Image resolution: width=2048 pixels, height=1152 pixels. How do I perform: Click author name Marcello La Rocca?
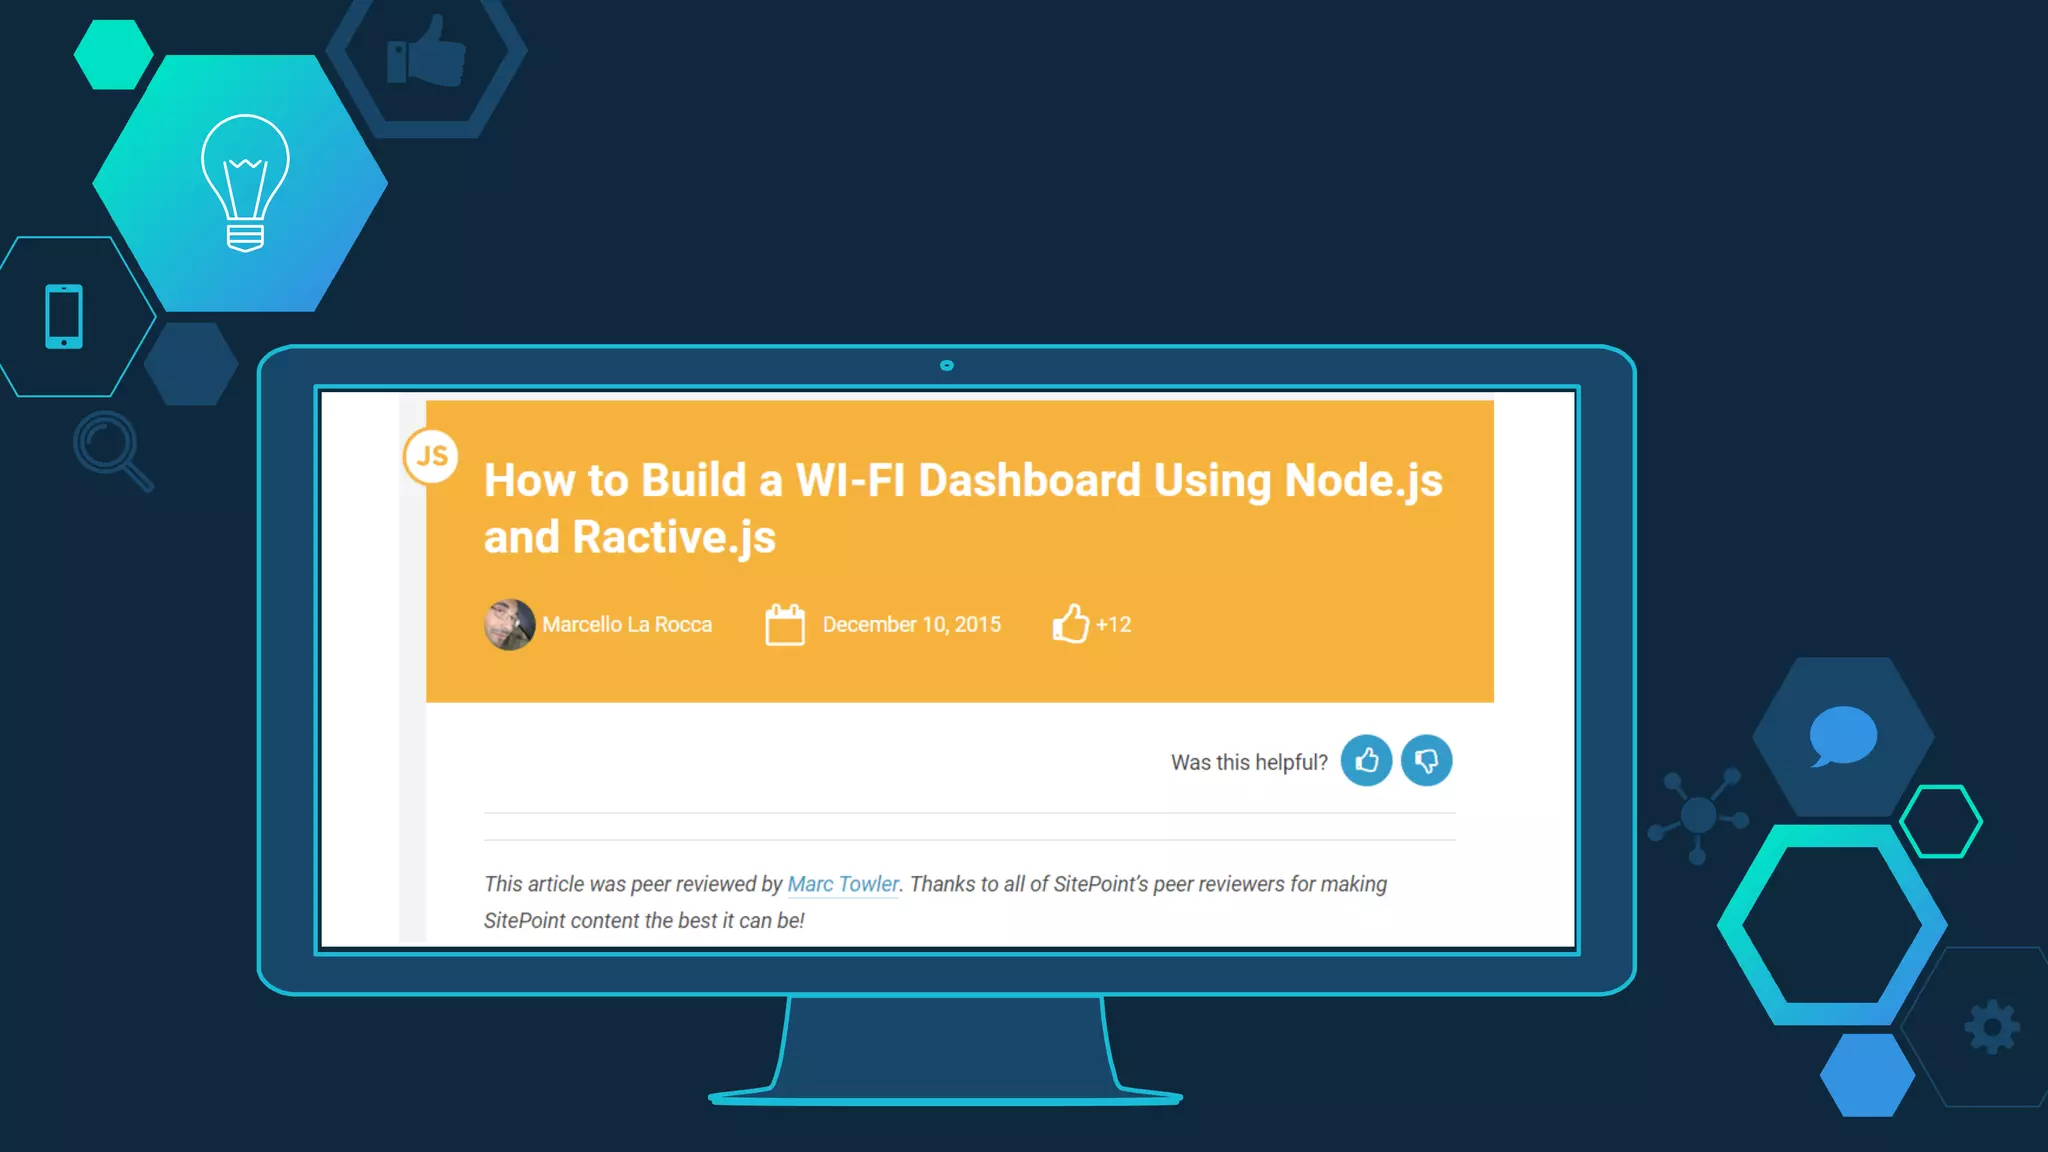(627, 625)
